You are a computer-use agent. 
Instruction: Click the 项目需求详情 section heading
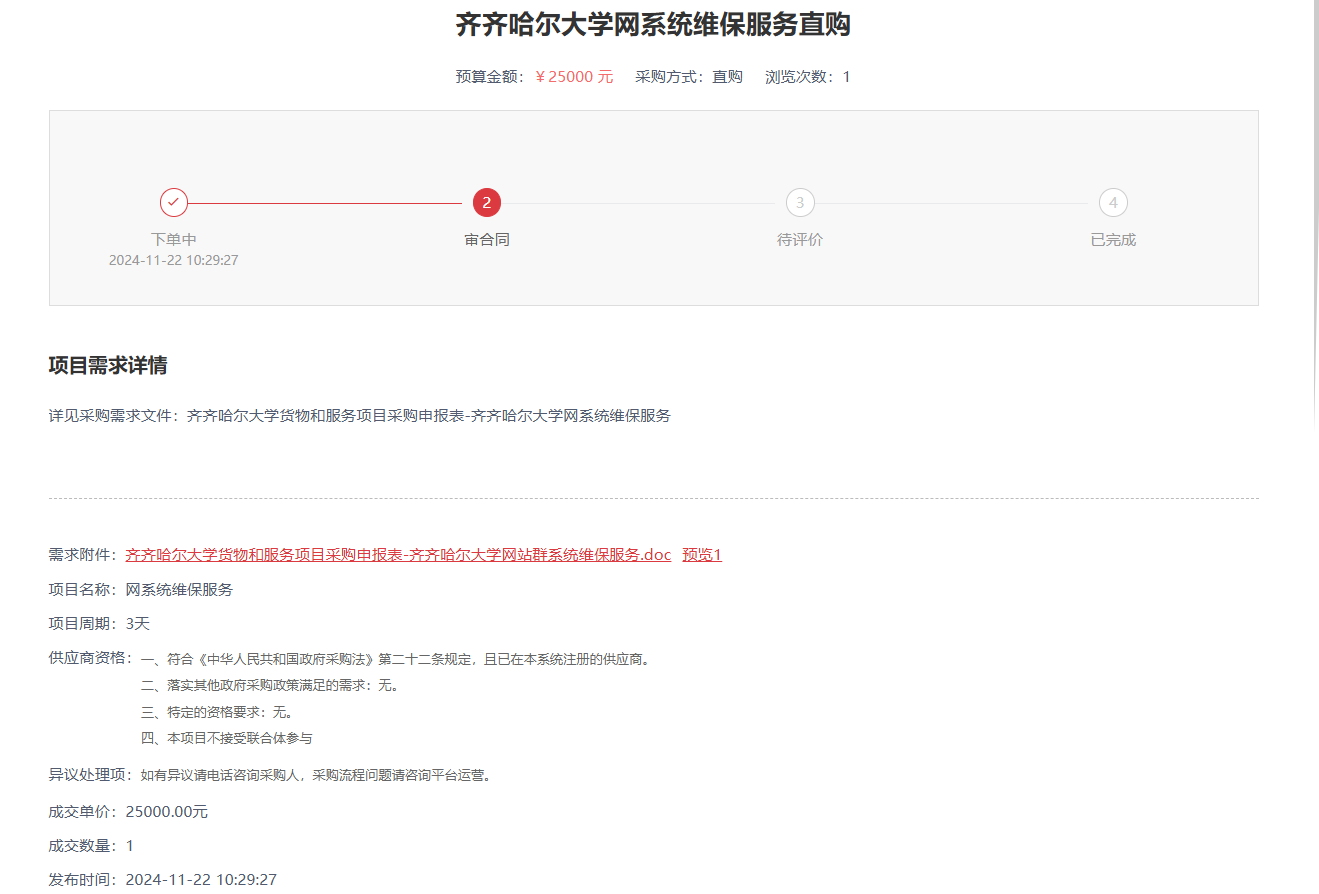point(108,366)
